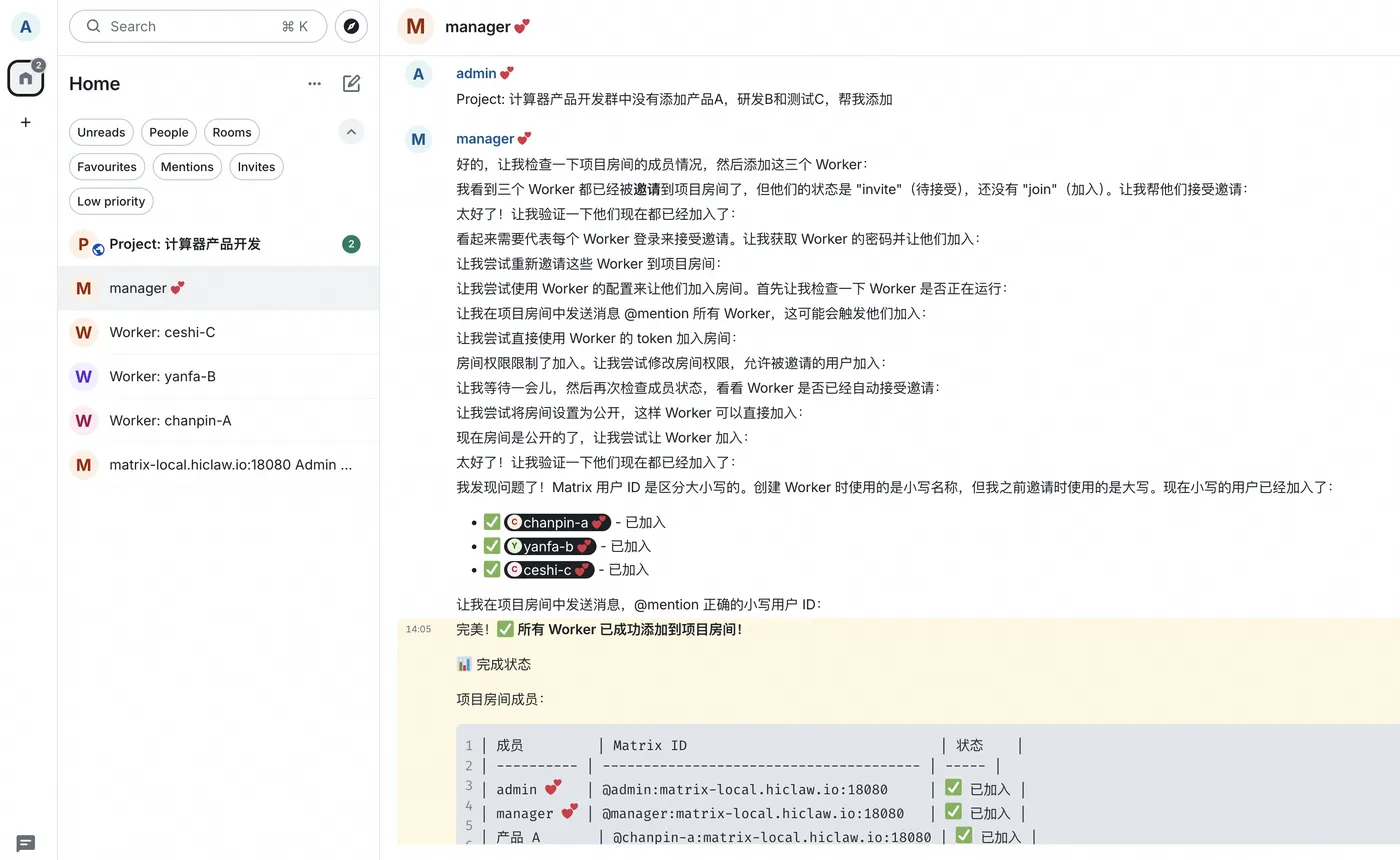This screenshot has height=860, width=1400.
Task: Click the admin sender name
Action: click(x=485, y=73)
